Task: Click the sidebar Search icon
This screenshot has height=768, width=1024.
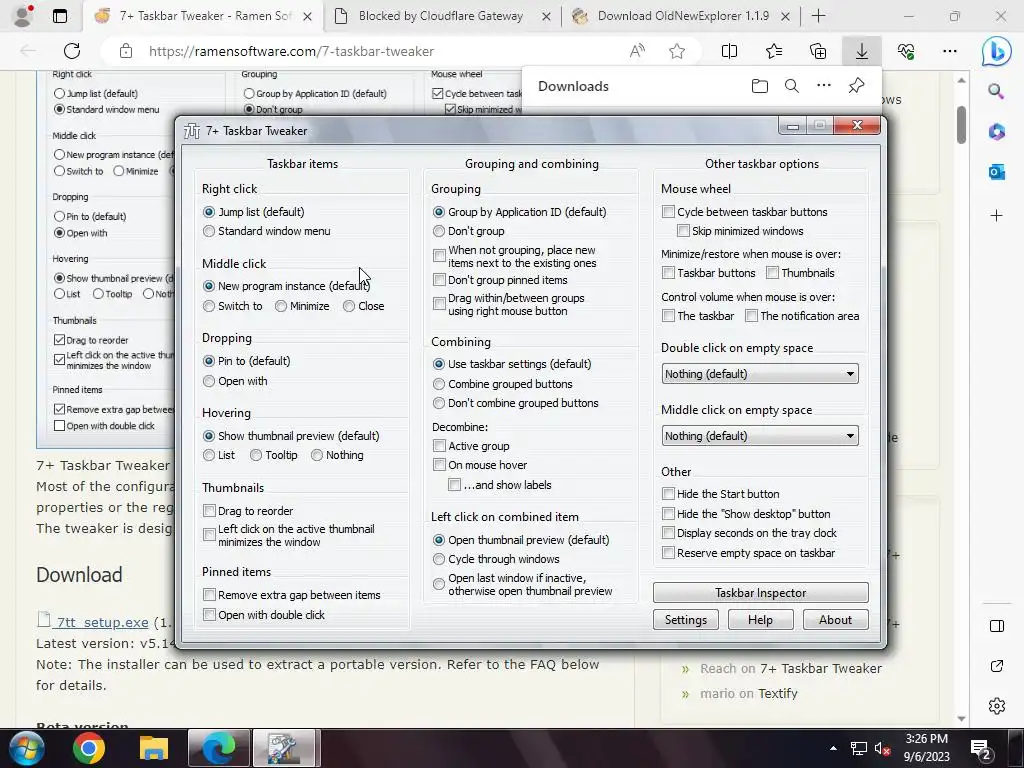Action: click(x=997, y=91)
